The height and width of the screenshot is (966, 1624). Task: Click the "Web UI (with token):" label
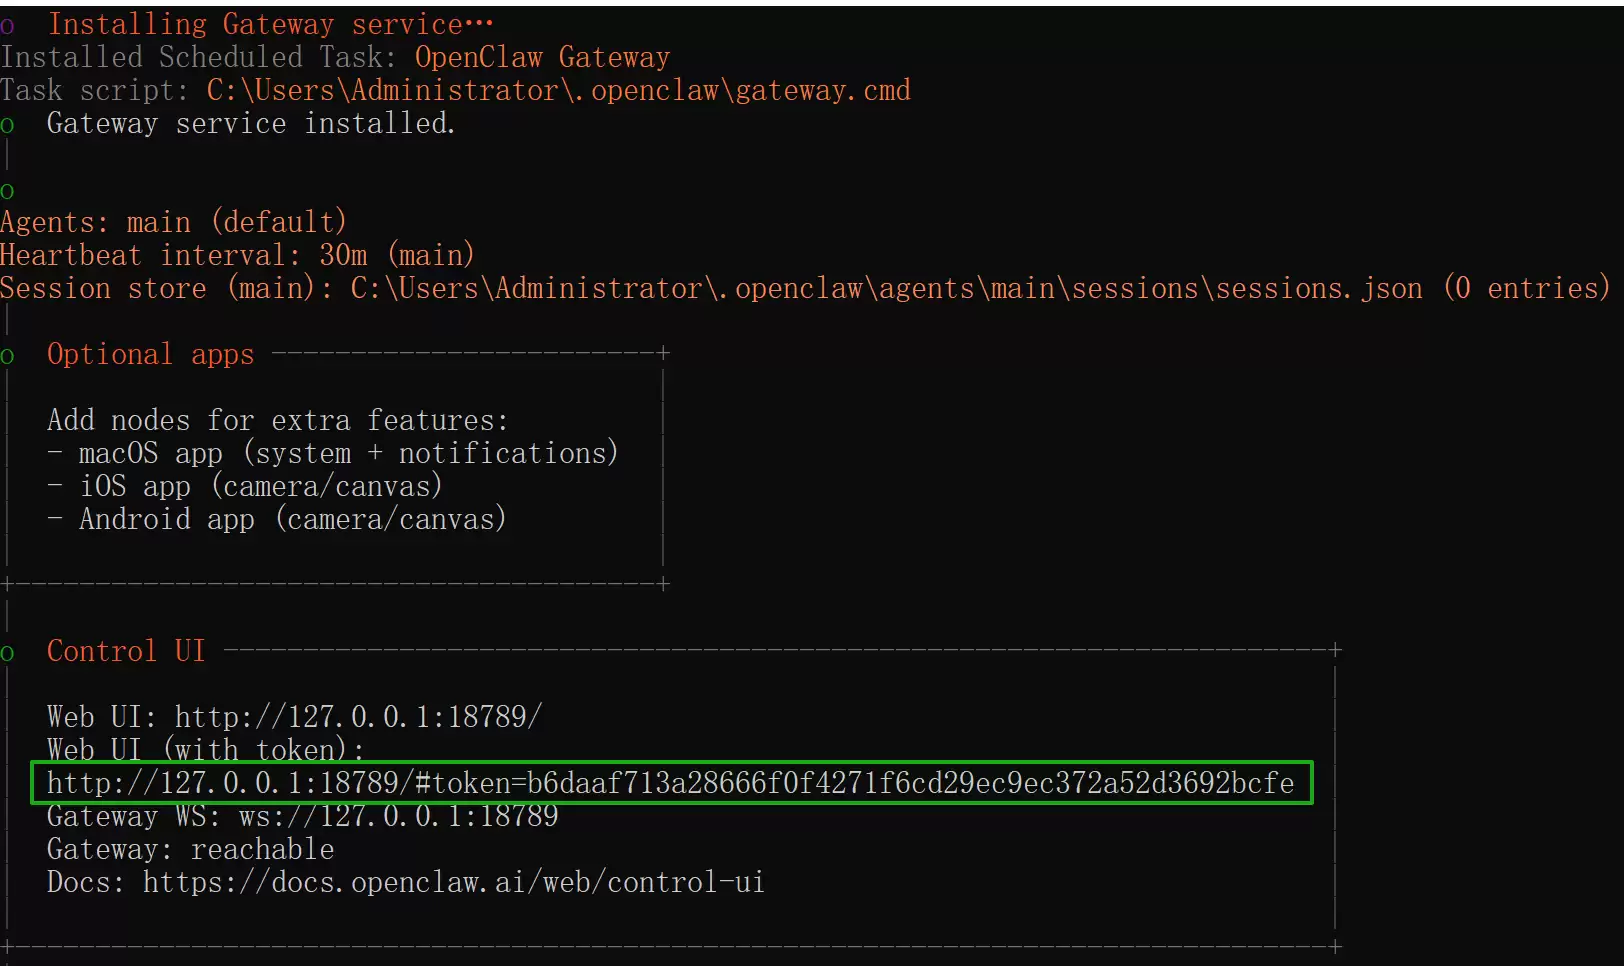206,749
